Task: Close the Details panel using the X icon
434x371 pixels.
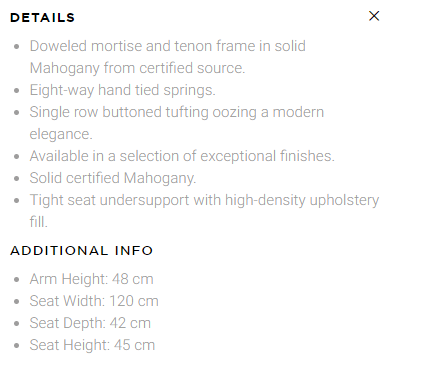Action: 374,16
